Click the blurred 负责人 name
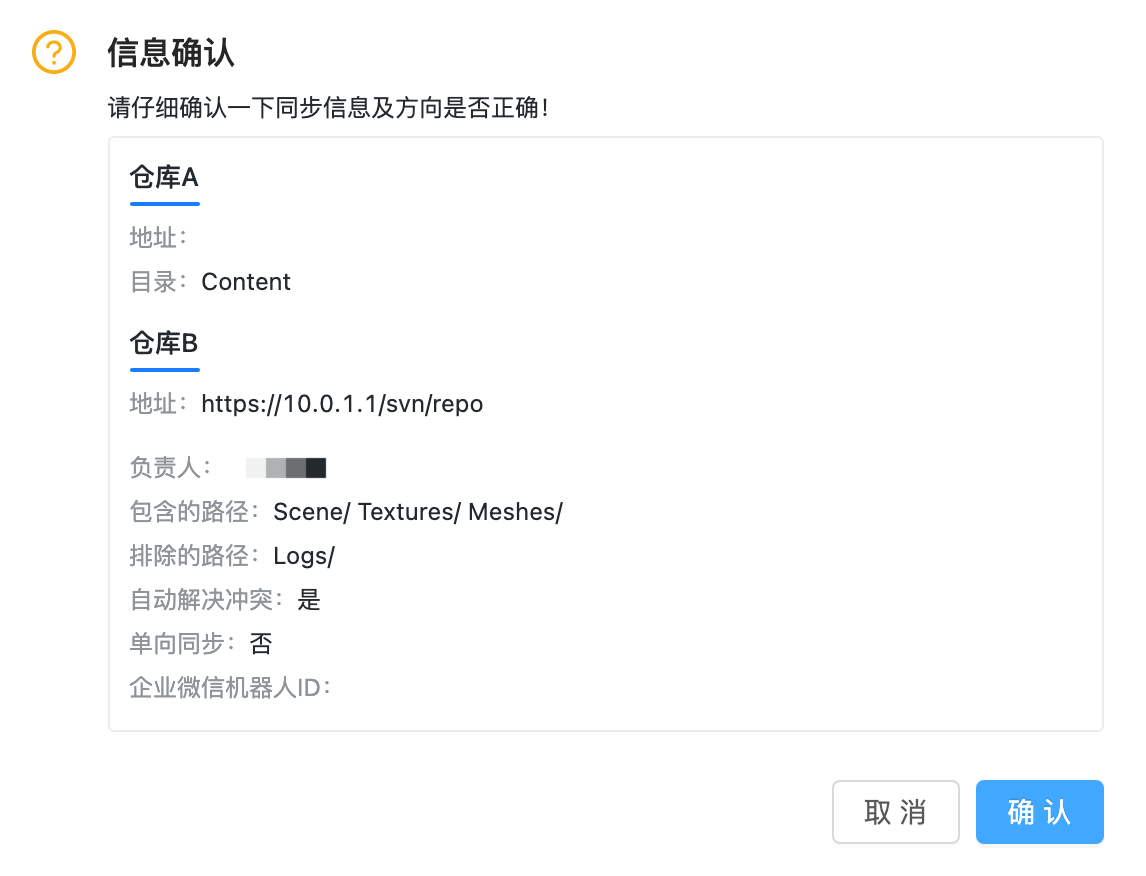 286,468
